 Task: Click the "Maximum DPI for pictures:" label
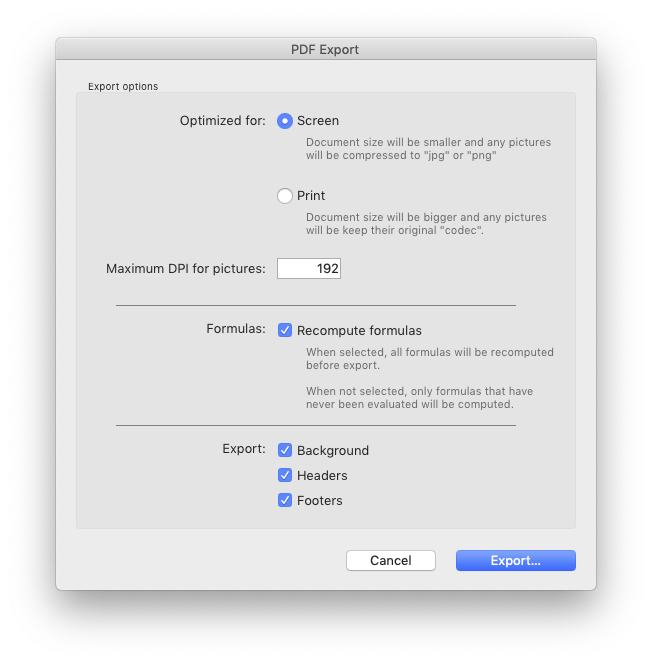pos(186,268)
